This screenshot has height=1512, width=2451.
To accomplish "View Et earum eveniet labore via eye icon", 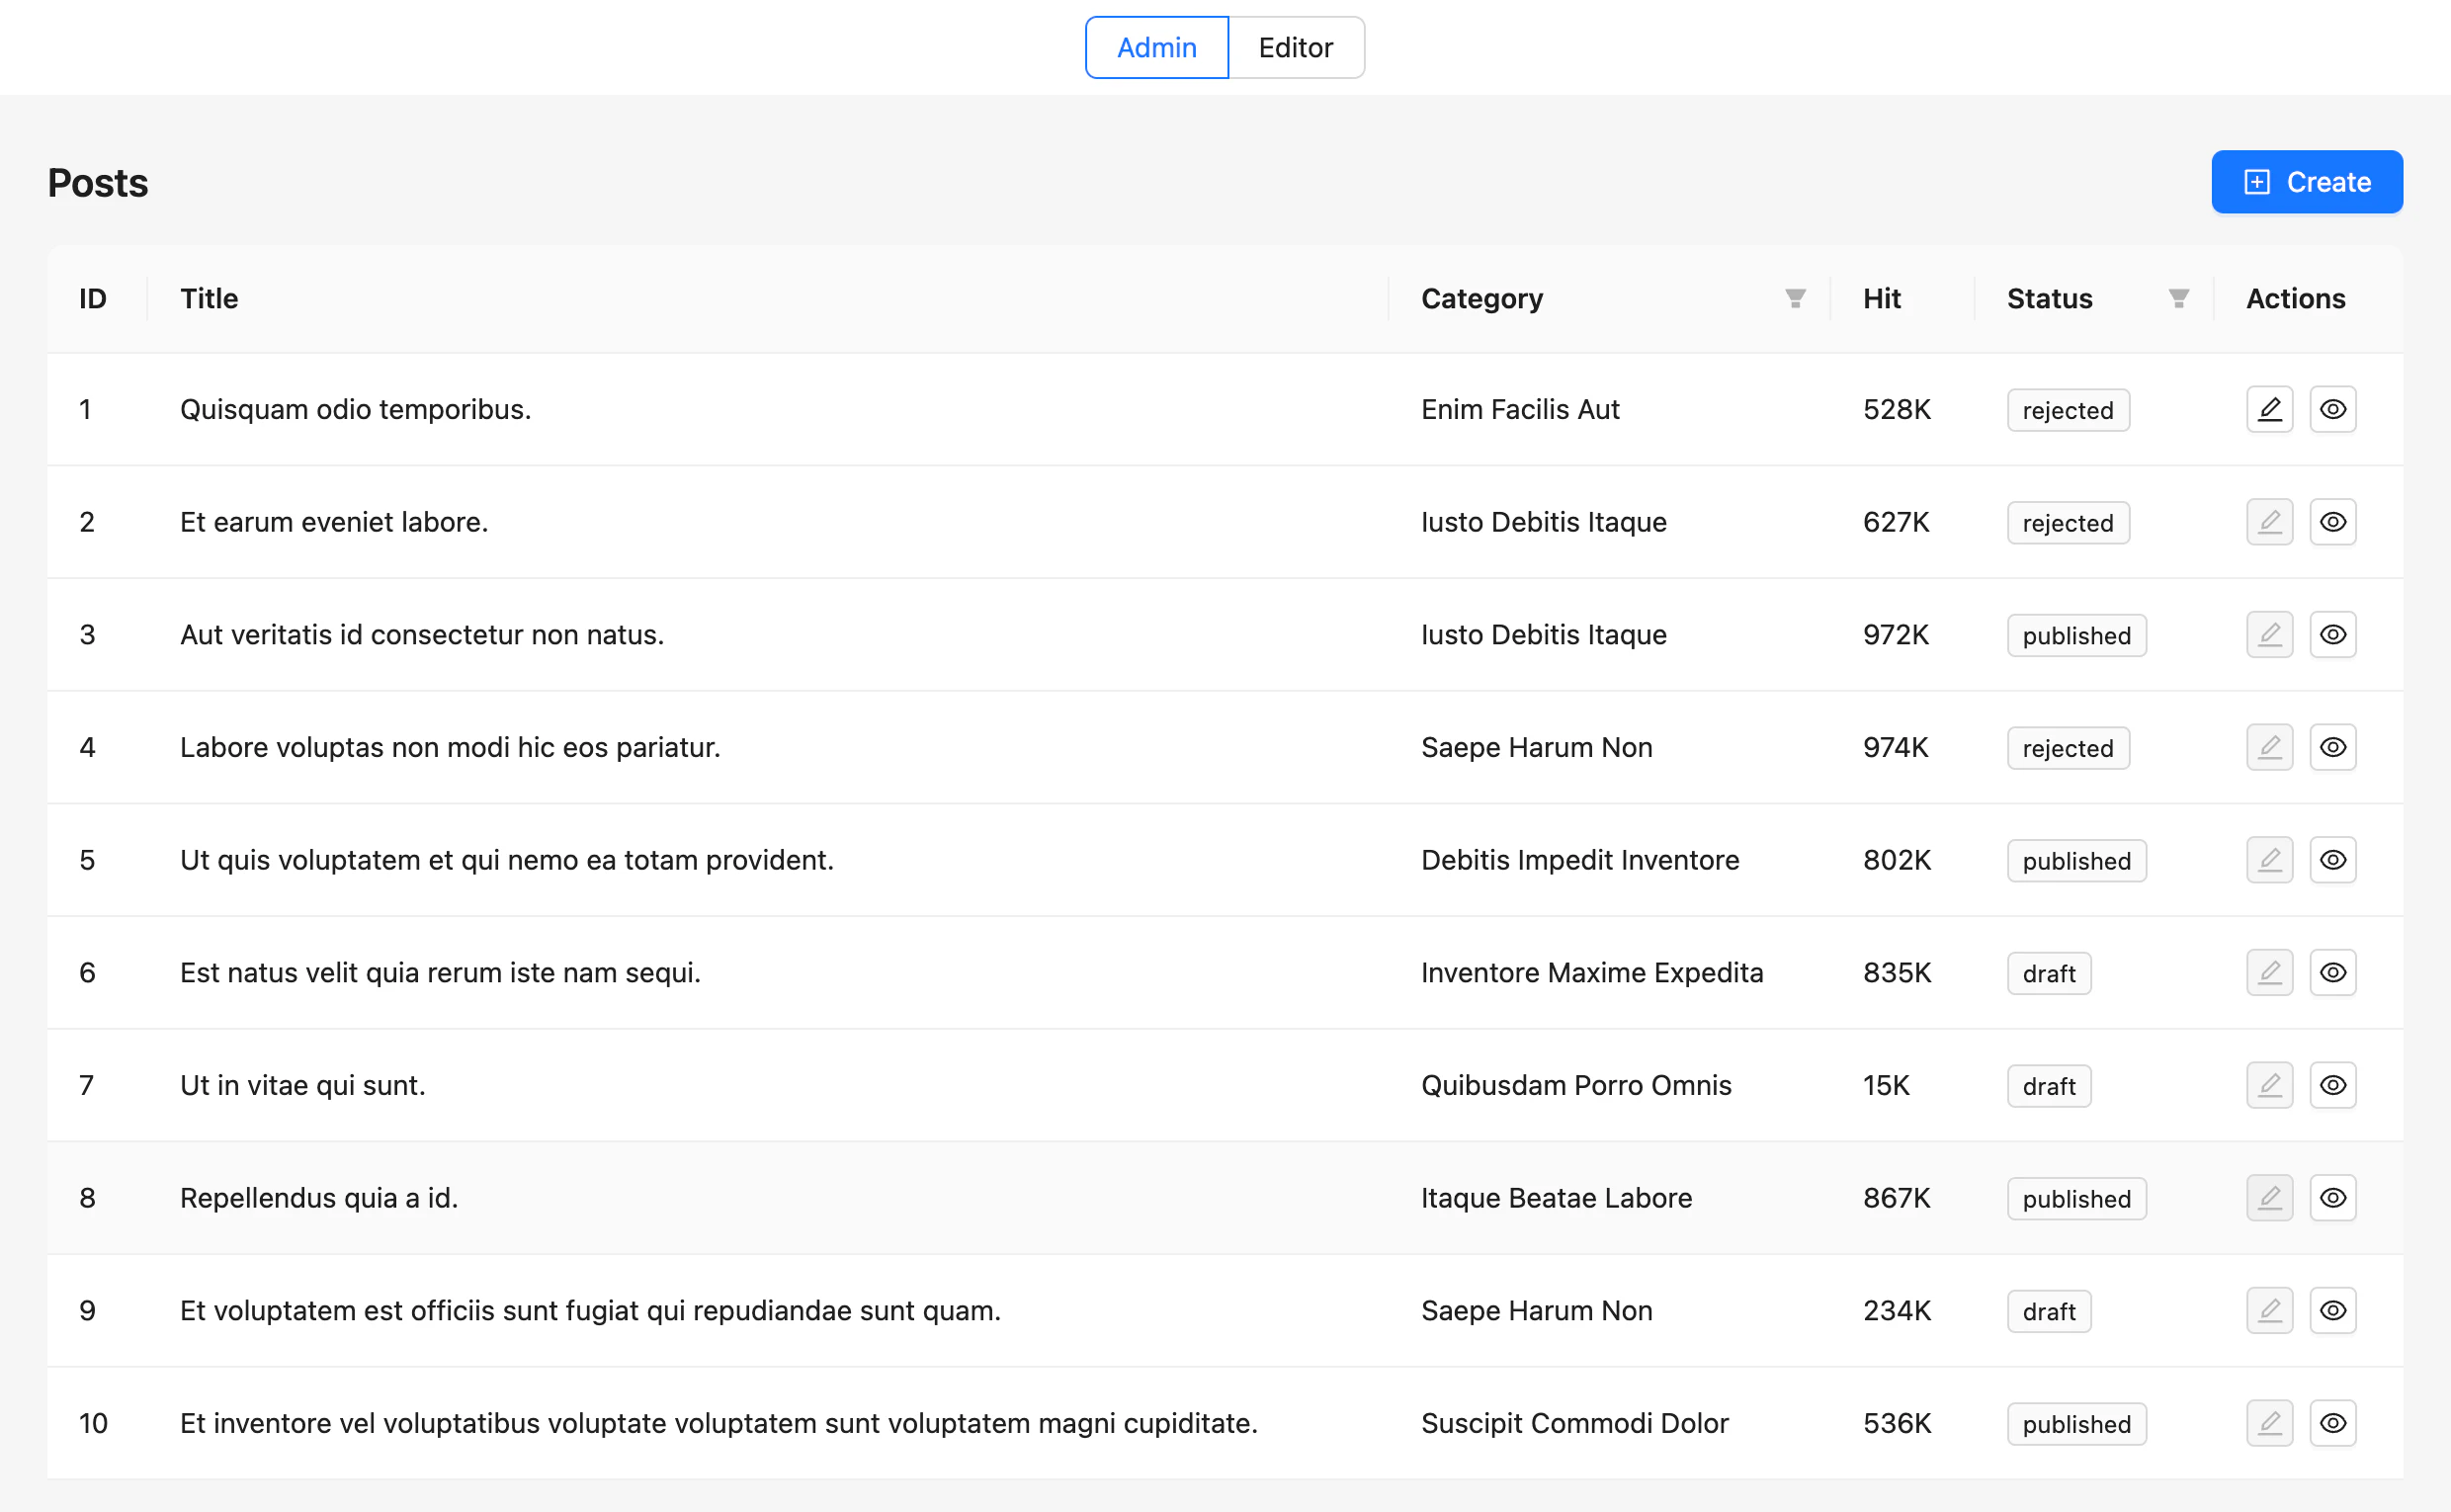I will point(2333,522).
